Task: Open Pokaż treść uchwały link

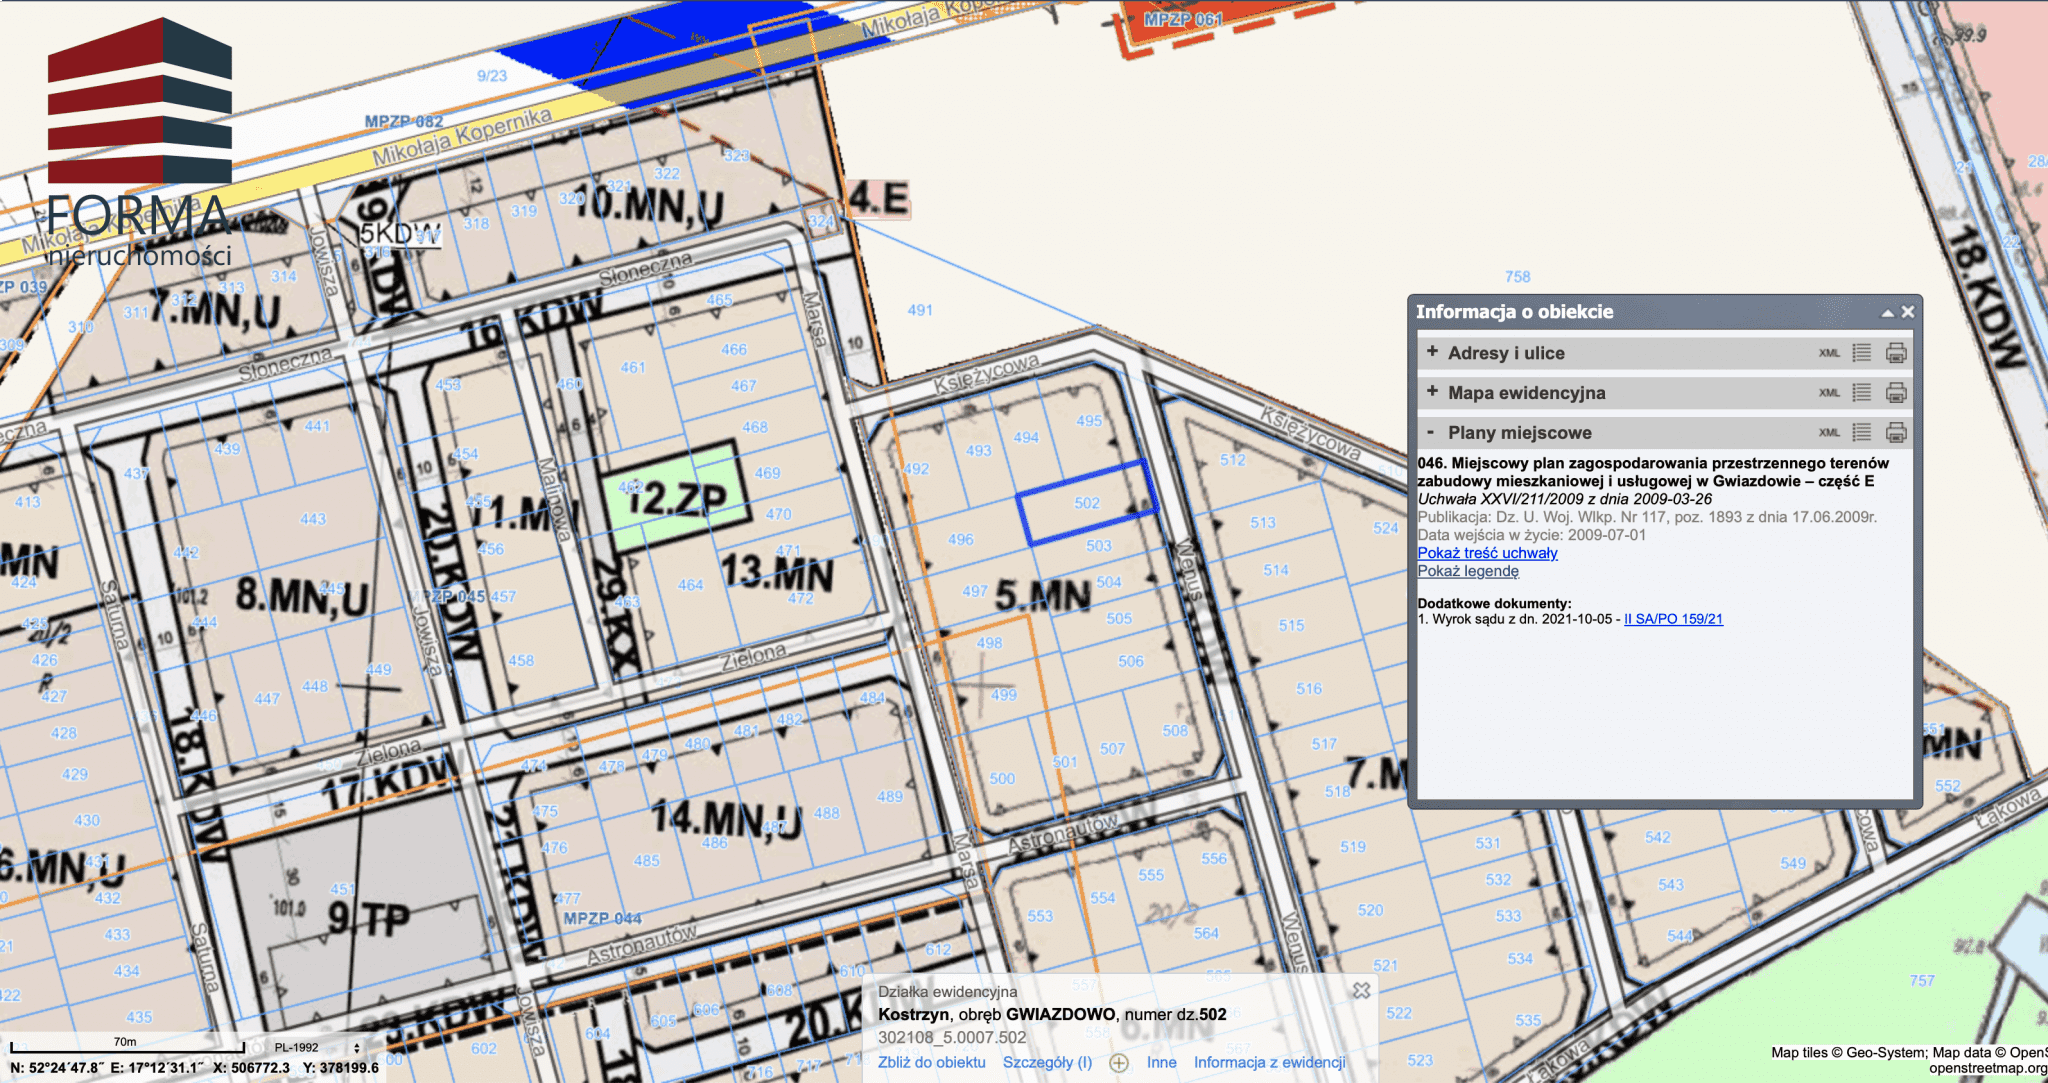Action: pyautogui.click(x=1487, y=553)
